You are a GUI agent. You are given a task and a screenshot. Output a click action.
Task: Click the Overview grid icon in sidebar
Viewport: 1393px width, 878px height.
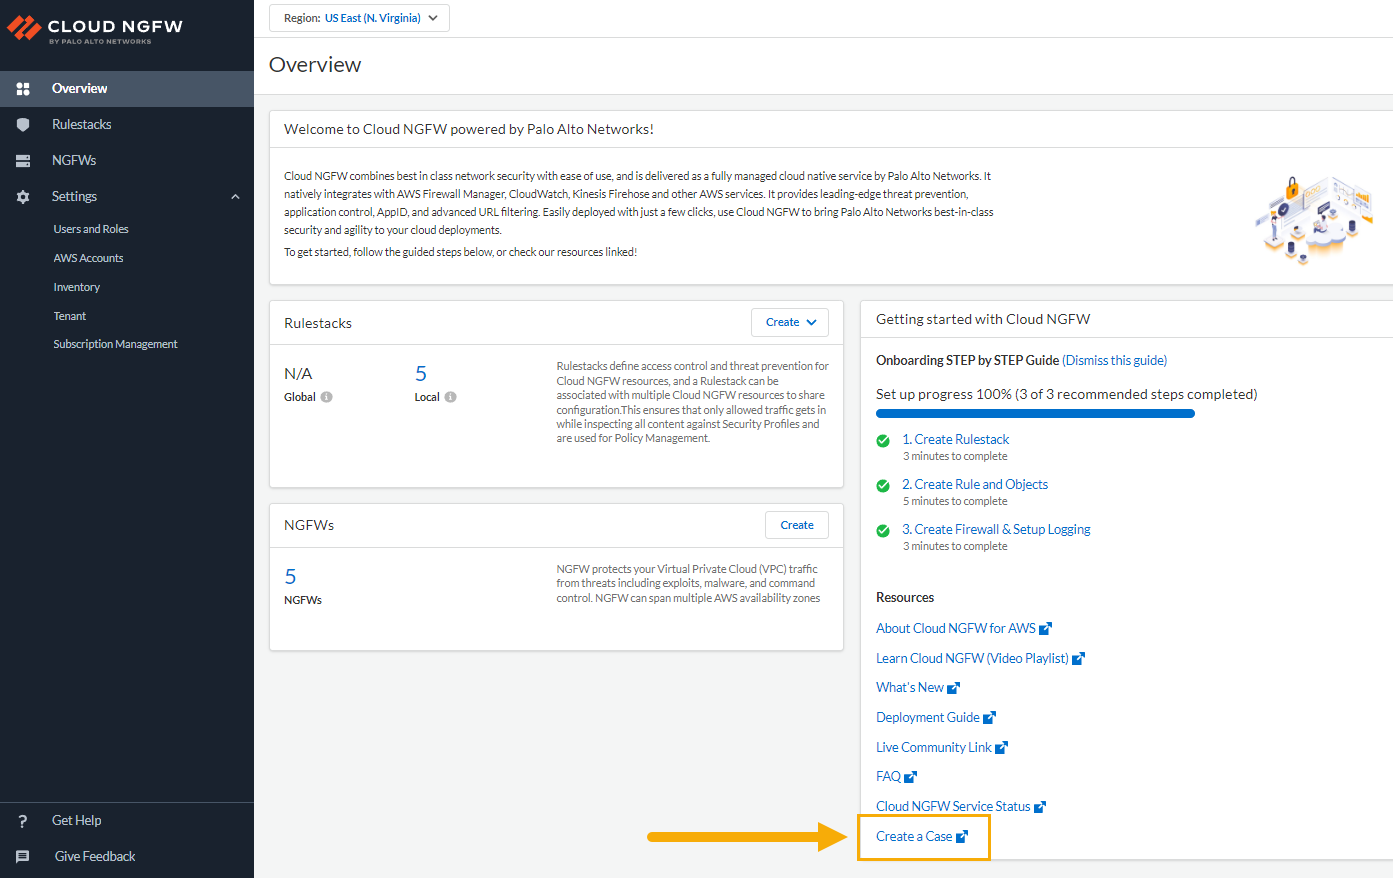point(23,89)
